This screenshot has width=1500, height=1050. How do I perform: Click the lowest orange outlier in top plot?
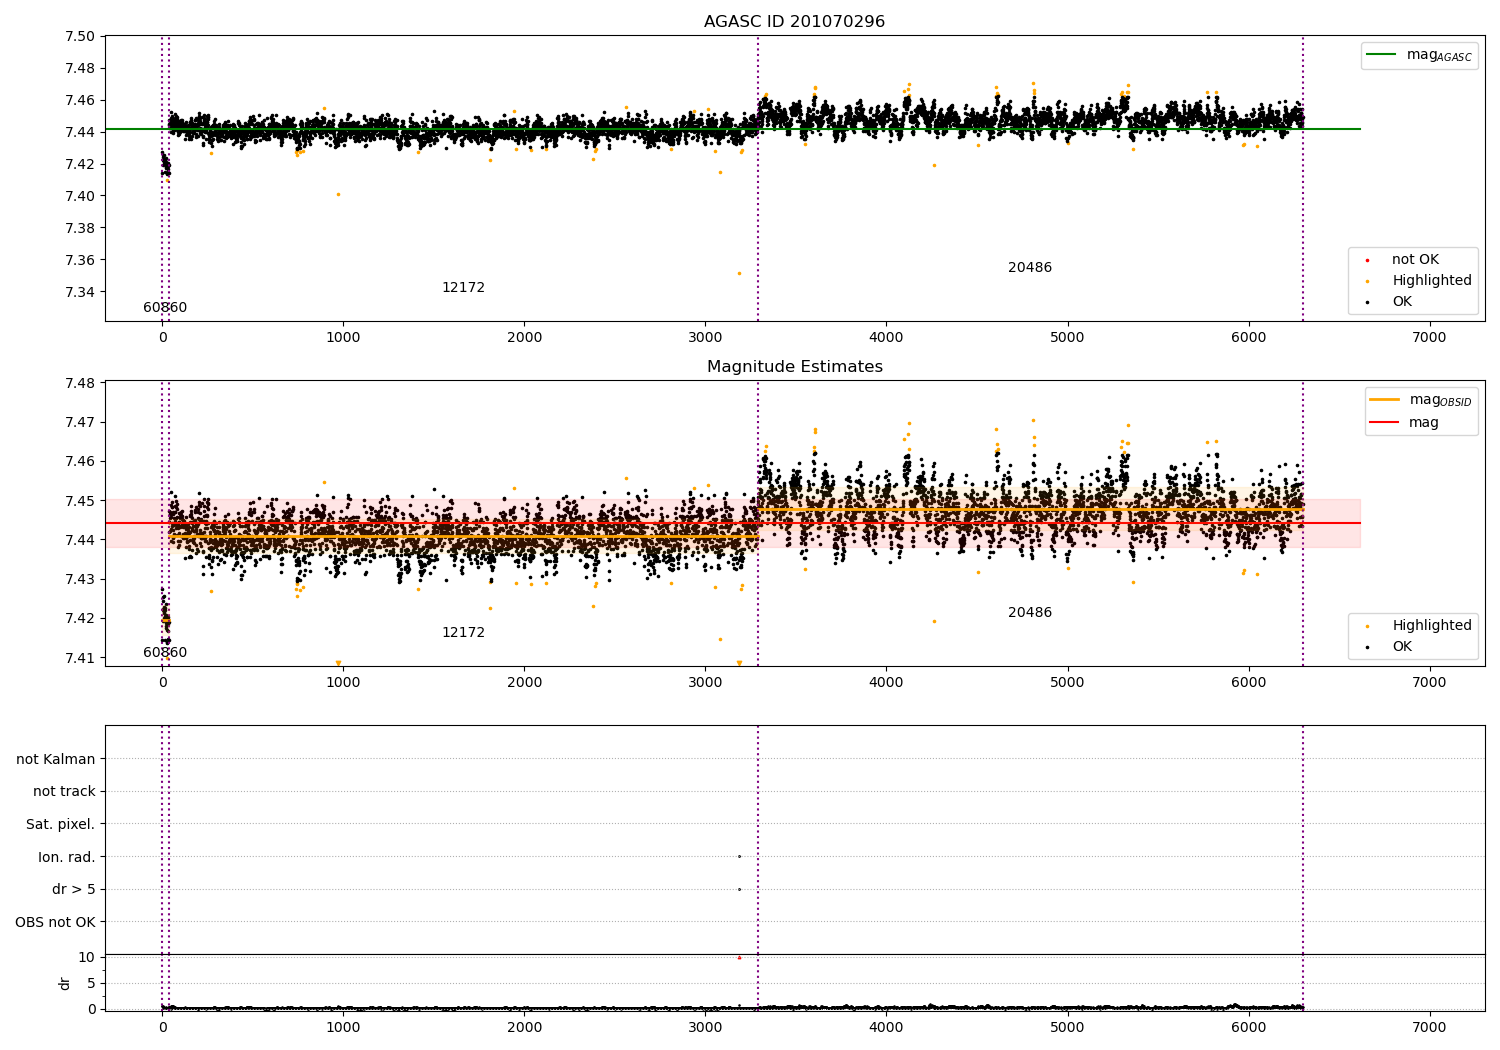click(x=739, y=273)
